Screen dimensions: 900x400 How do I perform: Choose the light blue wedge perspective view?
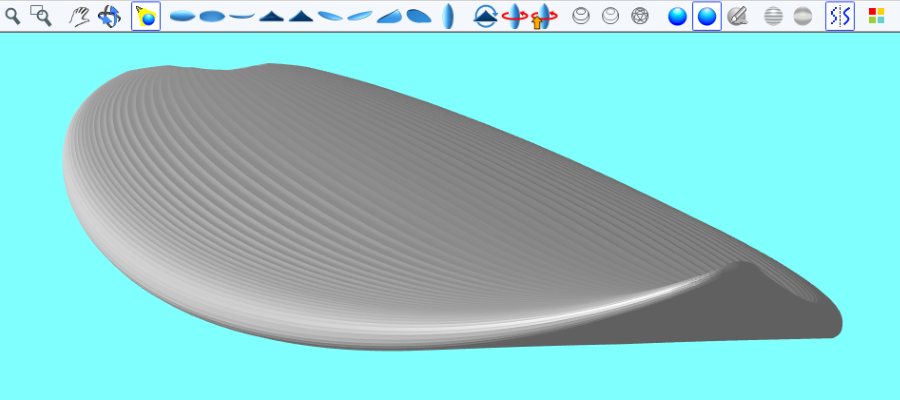point(389,16)
